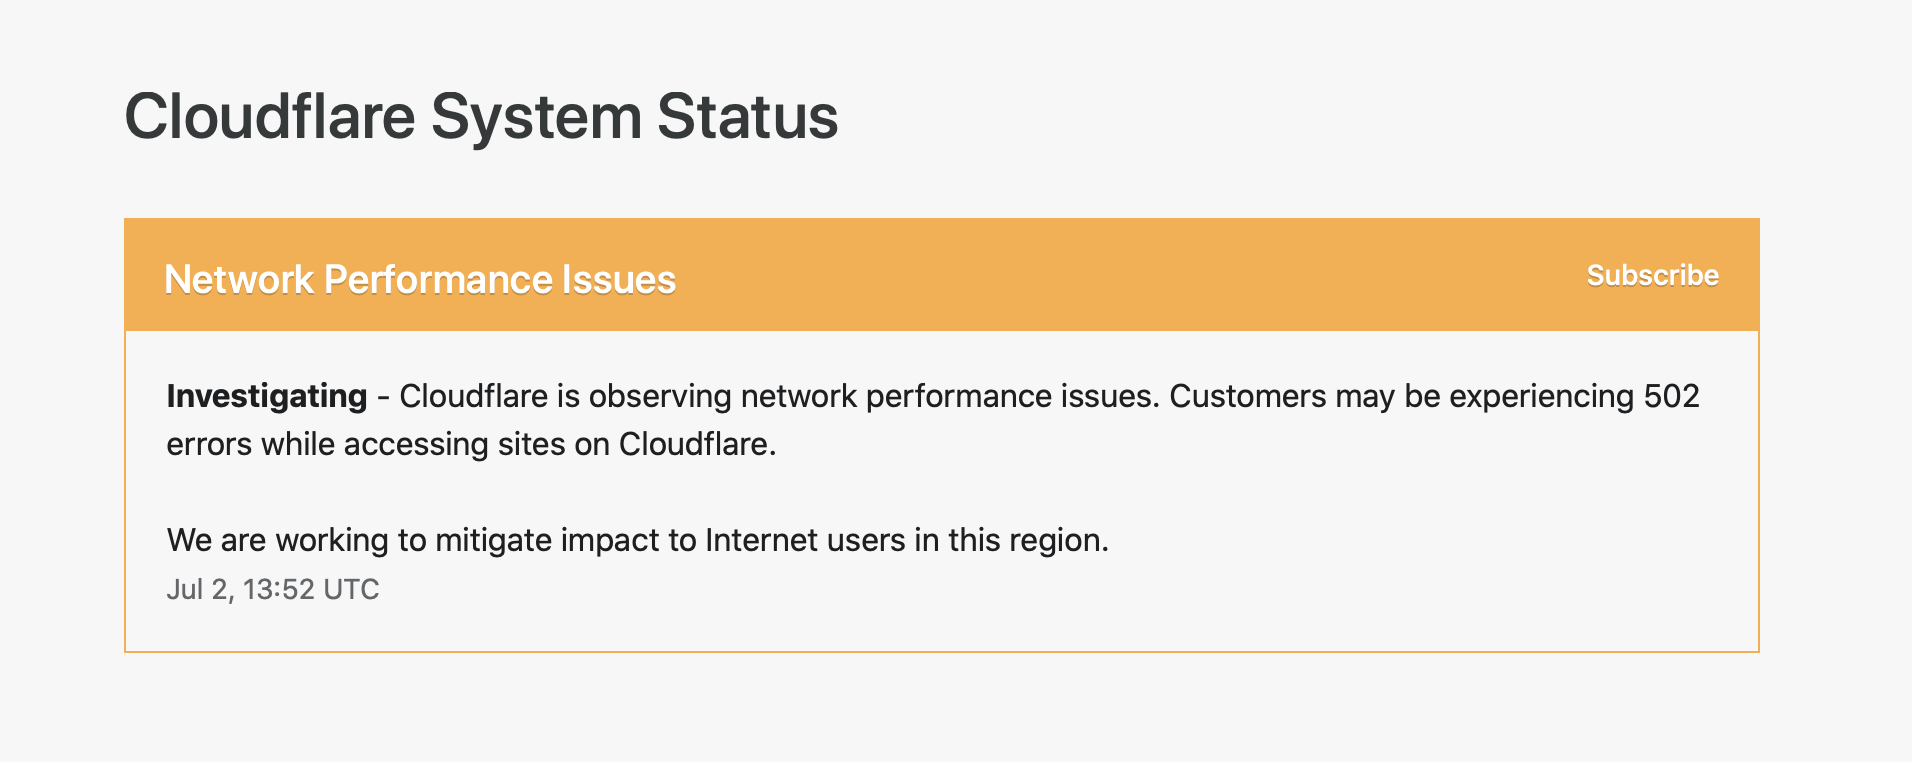Click the line "errors while accessing sites on Cloudflare"

coord(470,444)
